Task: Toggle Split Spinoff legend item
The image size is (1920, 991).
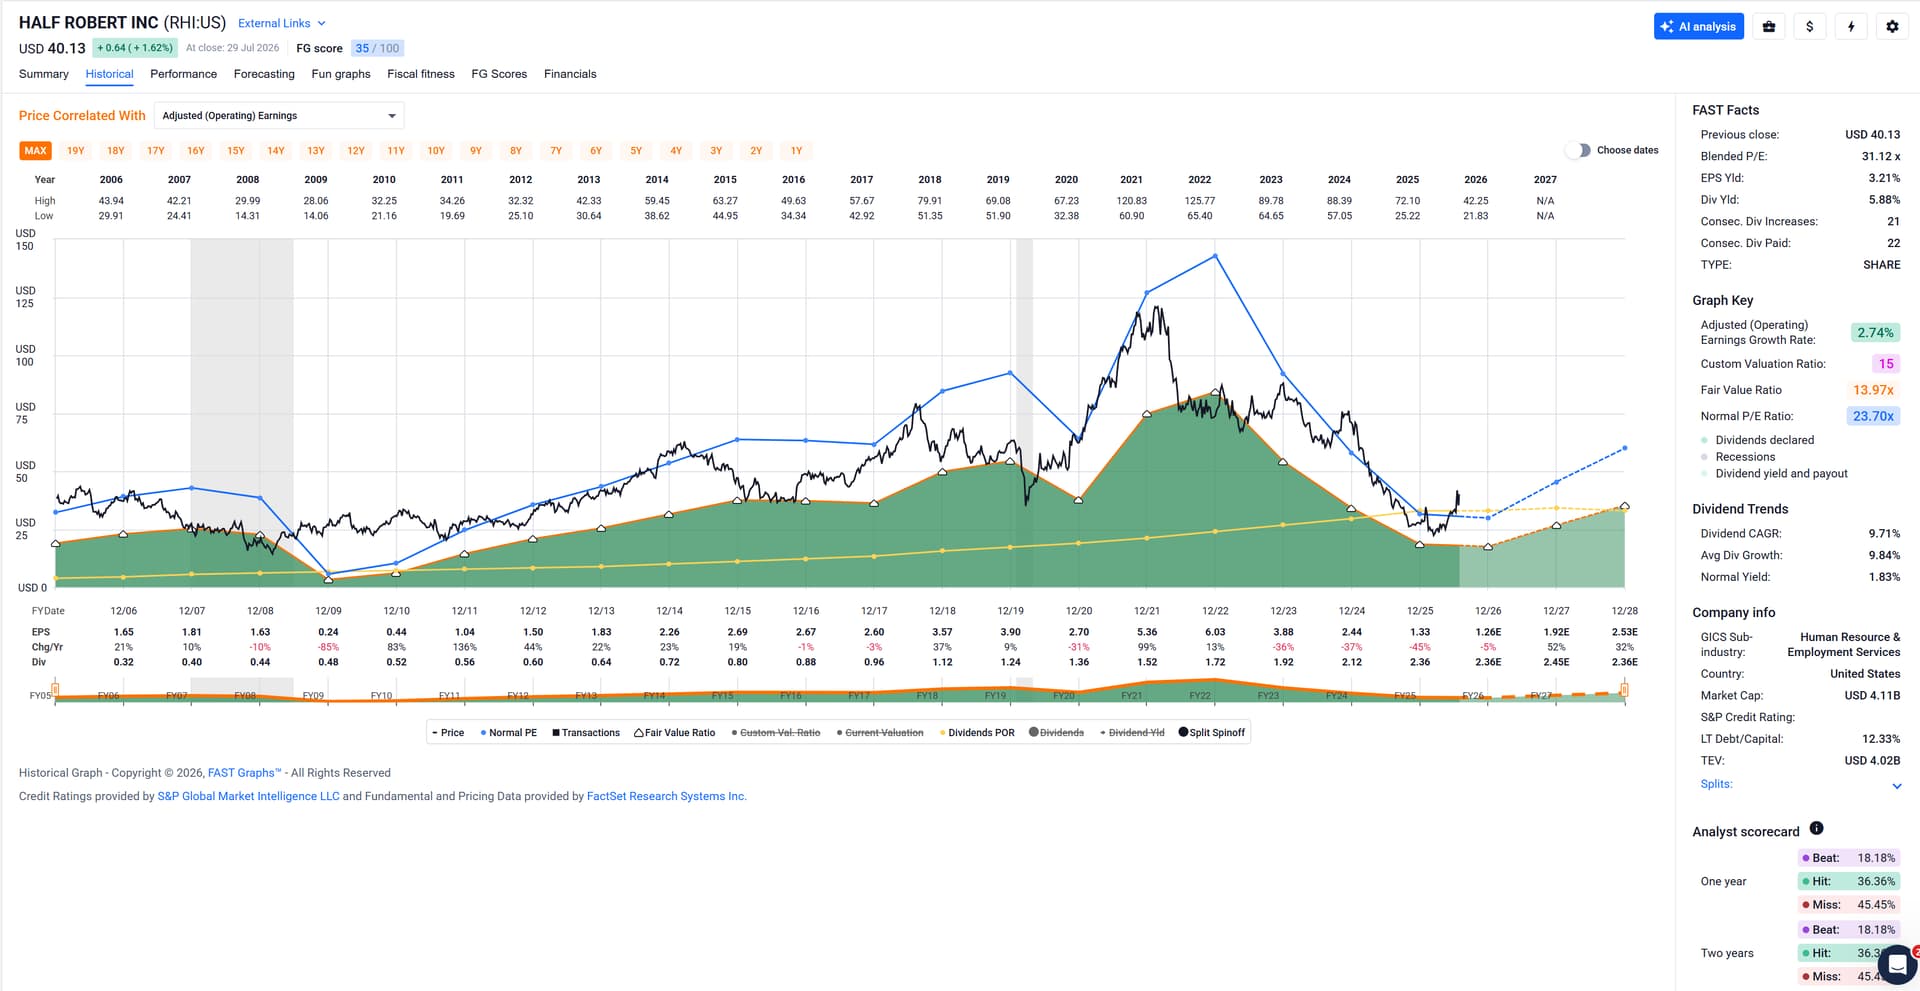Action: point(1212,733)
